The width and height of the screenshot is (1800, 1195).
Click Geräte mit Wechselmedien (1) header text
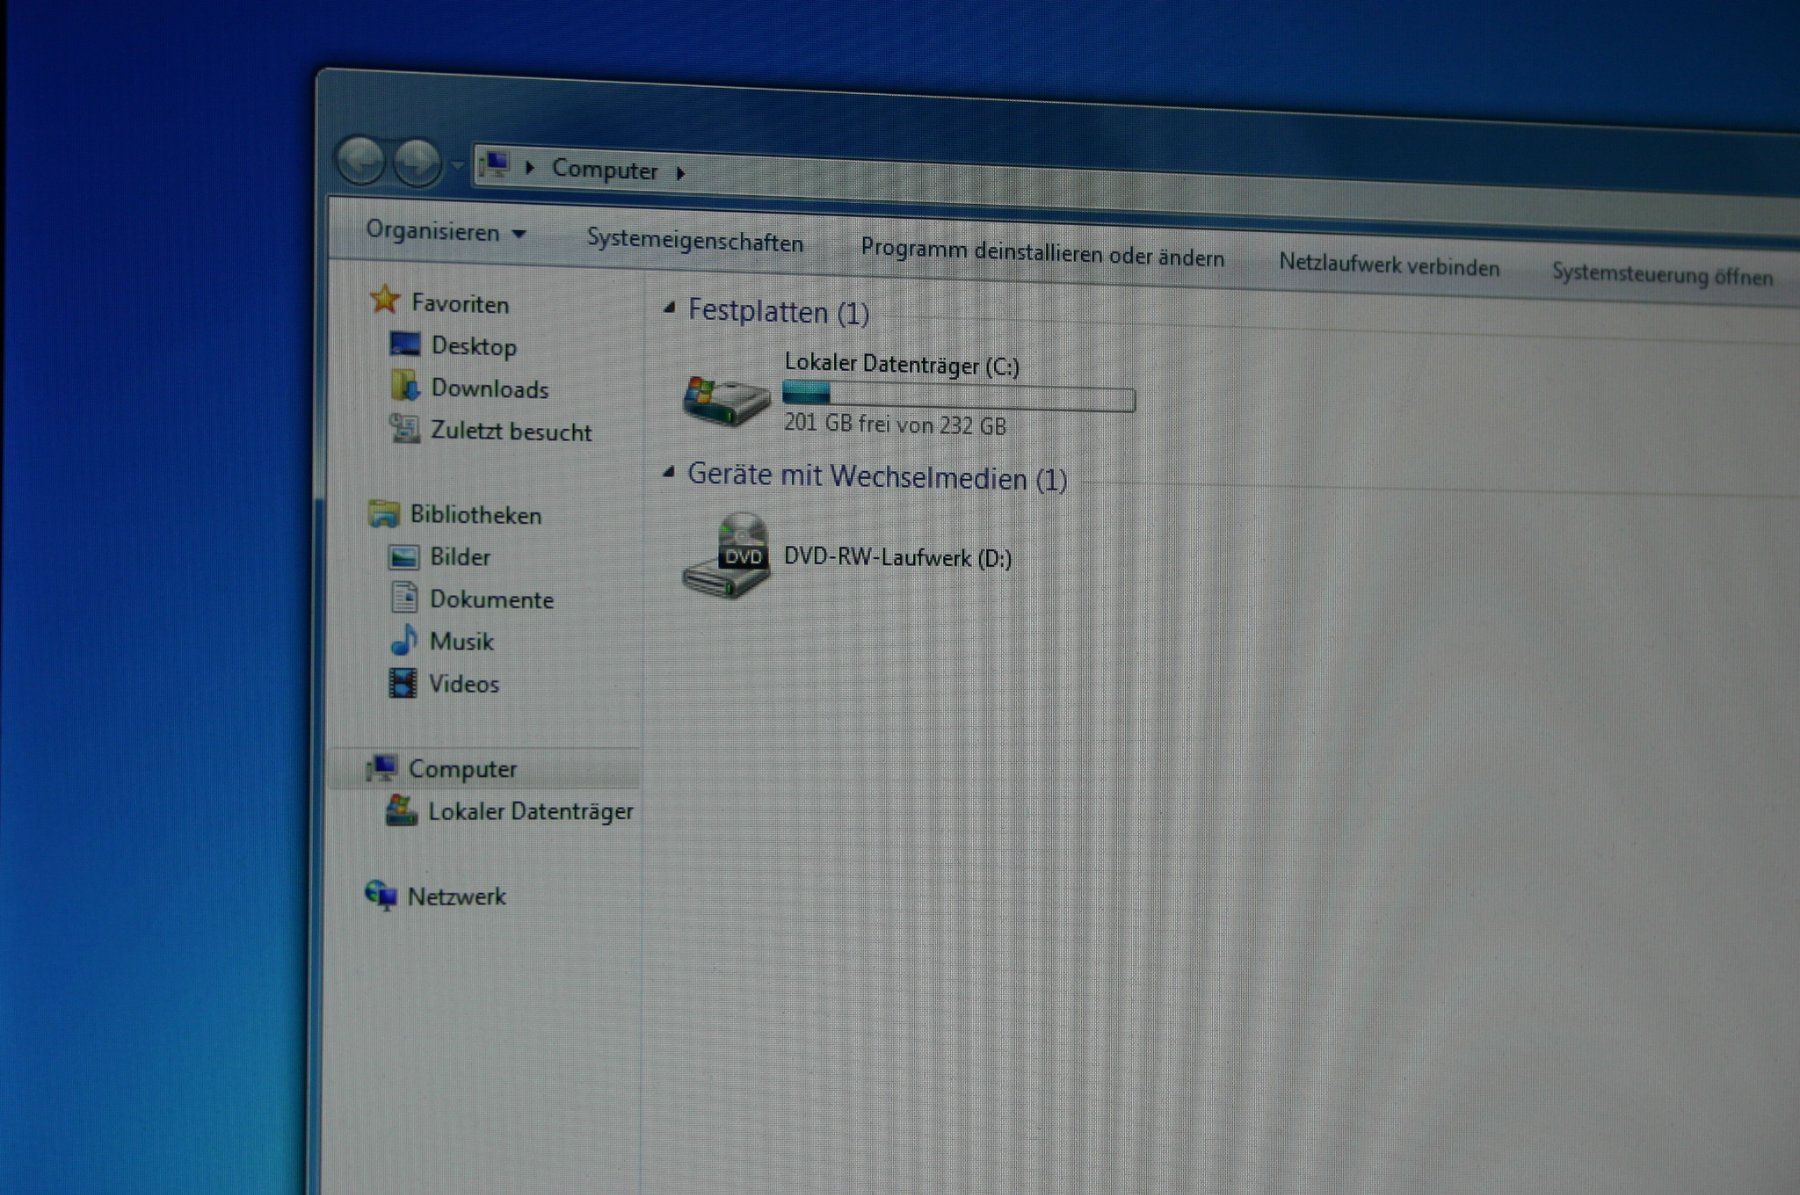[x=877, y=476]
